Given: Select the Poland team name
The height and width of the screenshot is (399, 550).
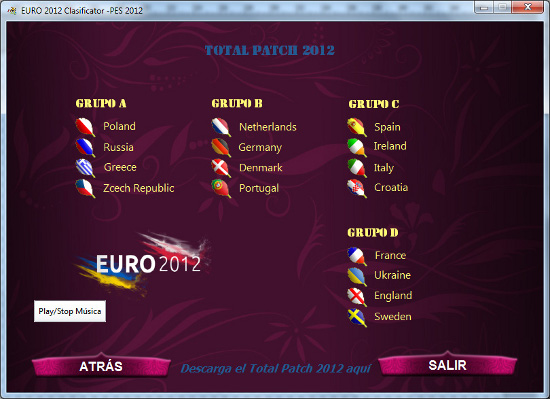Looking at the screenshot, I should click(119, 126).
